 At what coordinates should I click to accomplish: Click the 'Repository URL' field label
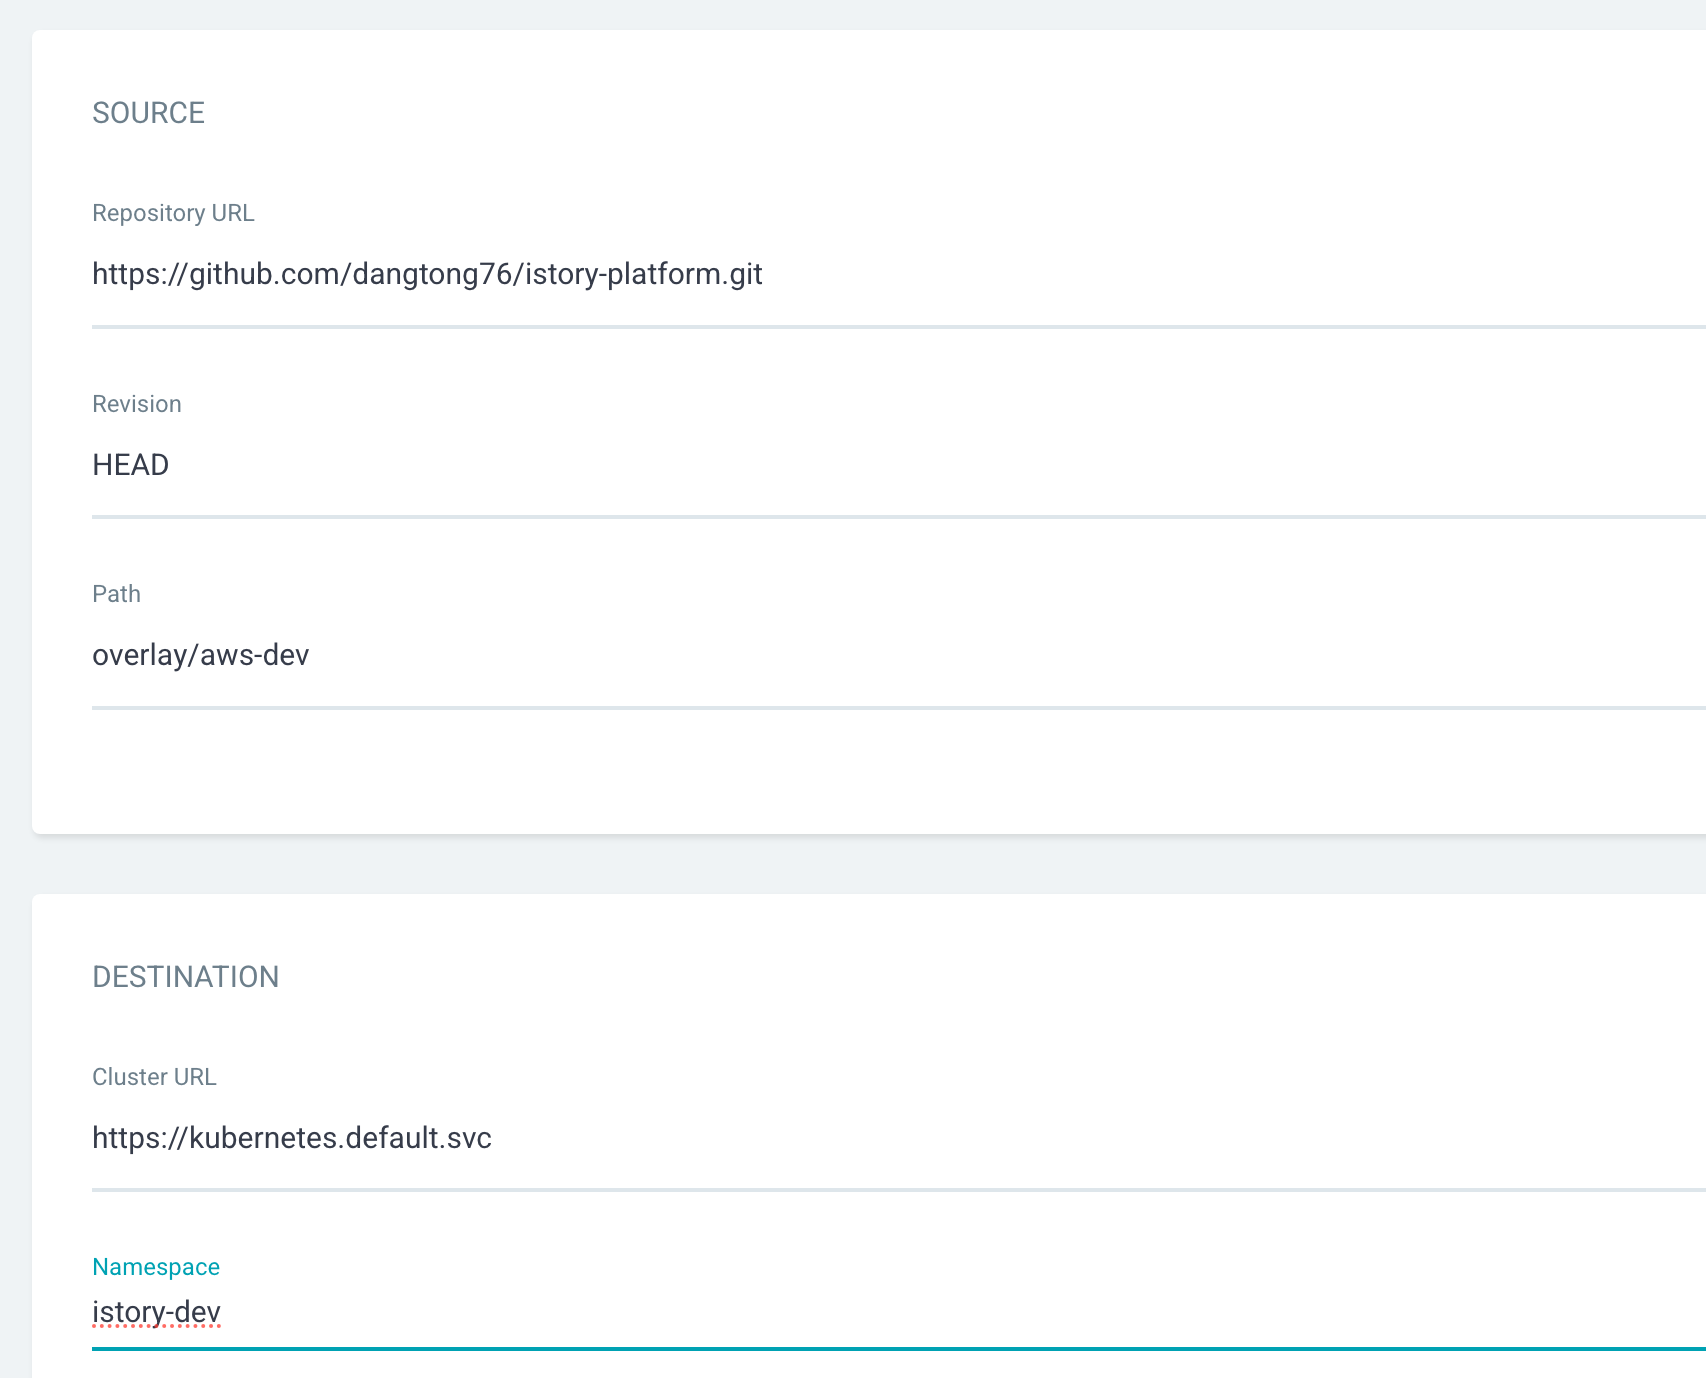pos(173,213)
